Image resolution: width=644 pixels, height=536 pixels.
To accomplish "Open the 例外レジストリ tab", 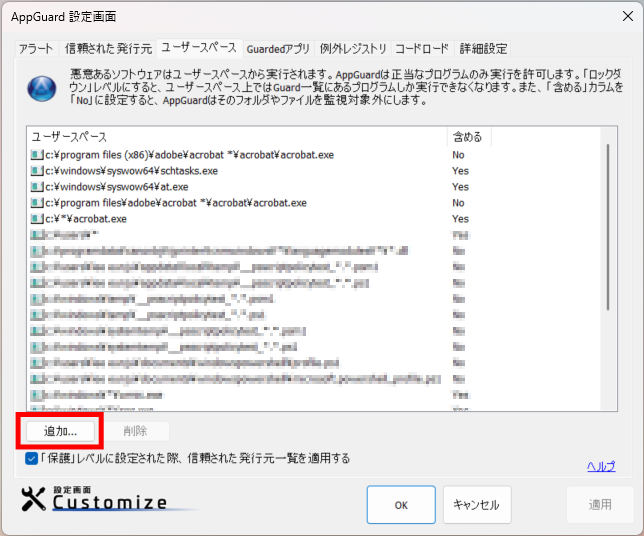I will point(353,48).
